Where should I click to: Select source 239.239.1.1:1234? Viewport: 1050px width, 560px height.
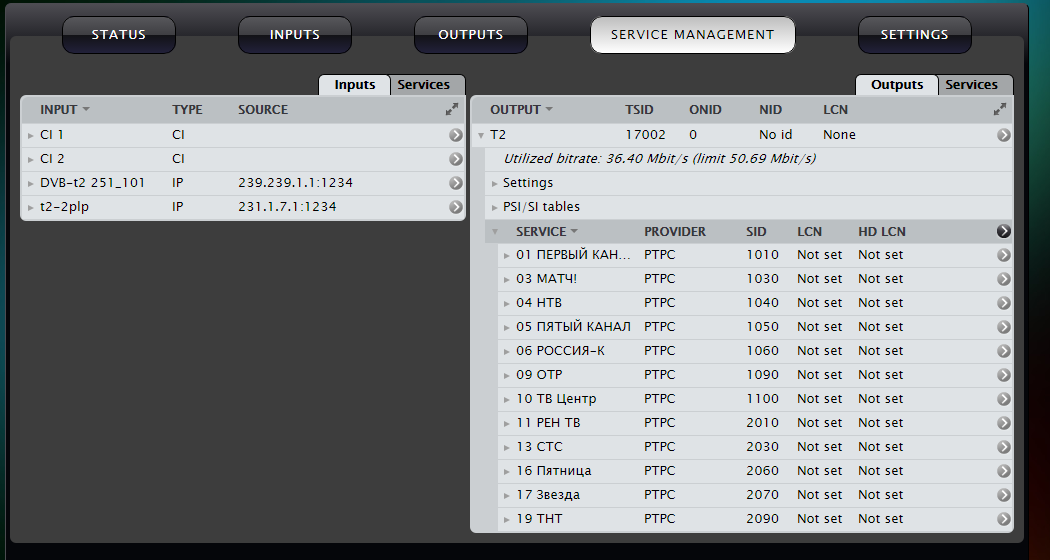[x=295, y=183]
